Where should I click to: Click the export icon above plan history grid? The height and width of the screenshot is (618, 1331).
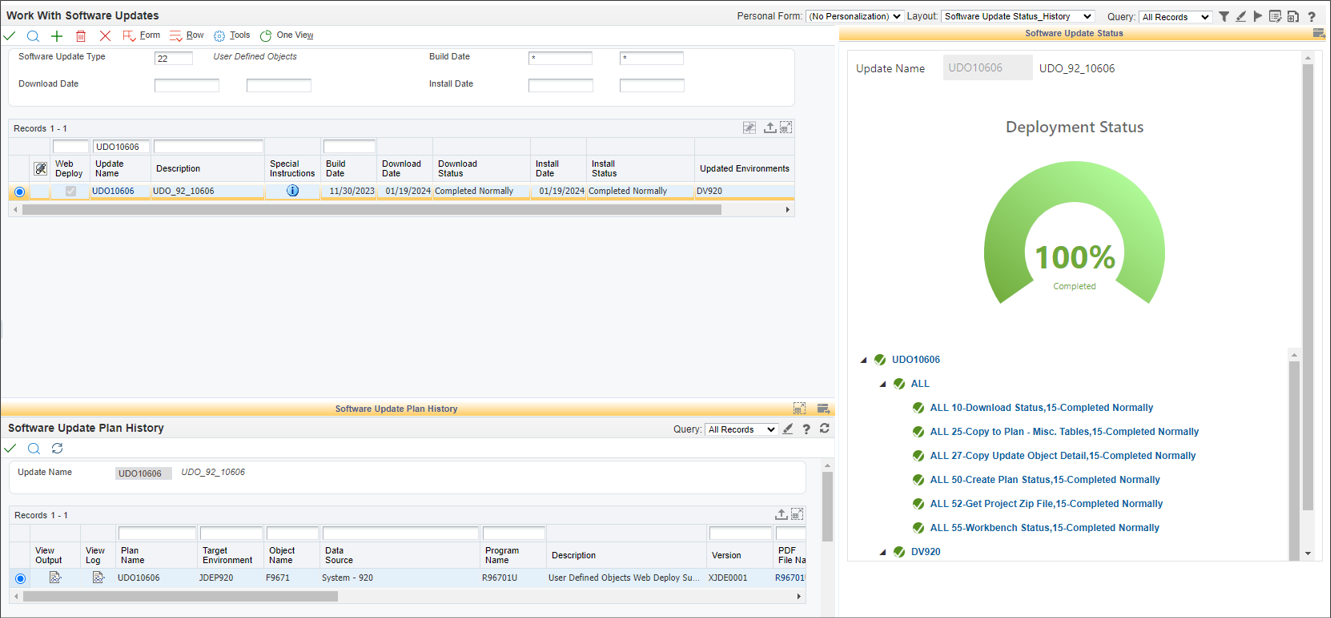pos(781,514)
